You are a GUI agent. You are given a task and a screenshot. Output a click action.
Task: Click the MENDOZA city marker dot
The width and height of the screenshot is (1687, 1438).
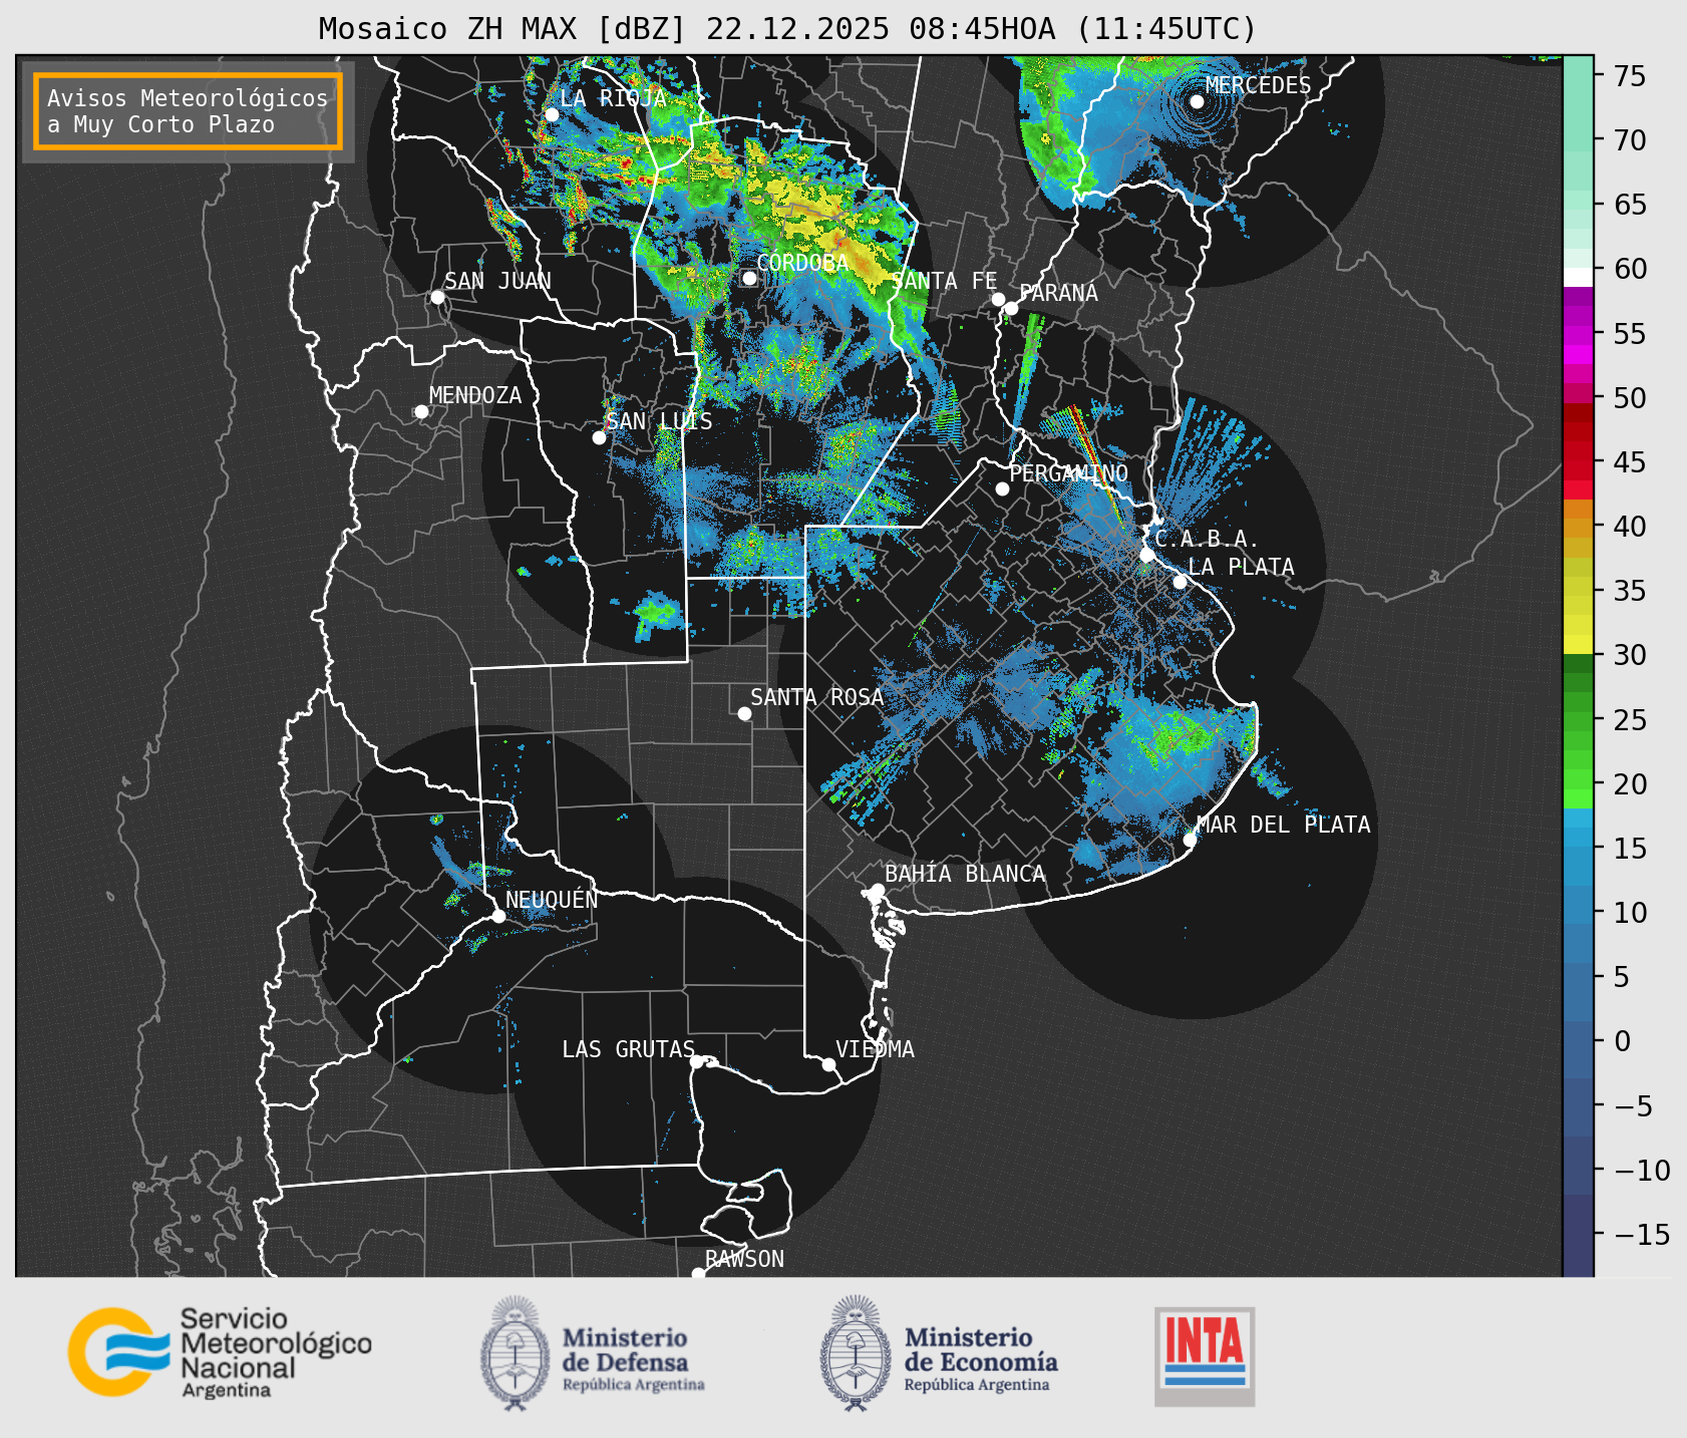pos(422,412)
